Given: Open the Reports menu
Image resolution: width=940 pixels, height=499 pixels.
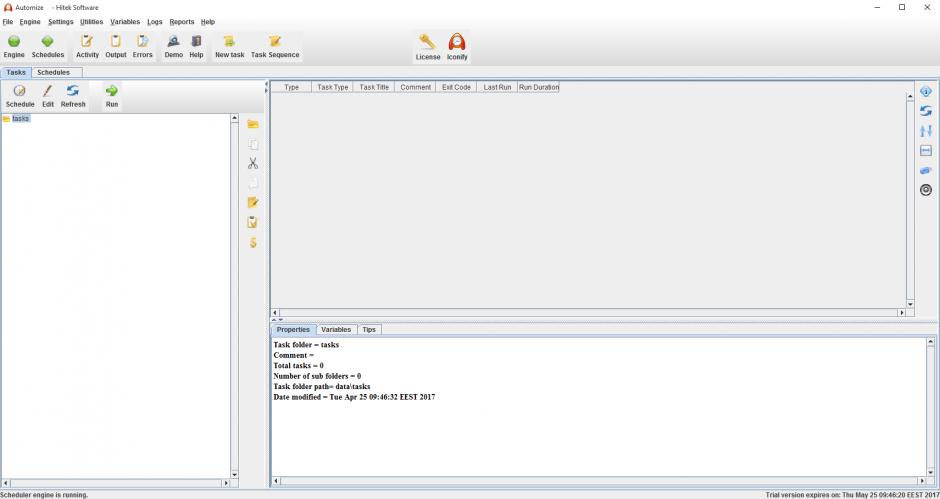Looking at the screenshot, I should click(x=182, y=22).
